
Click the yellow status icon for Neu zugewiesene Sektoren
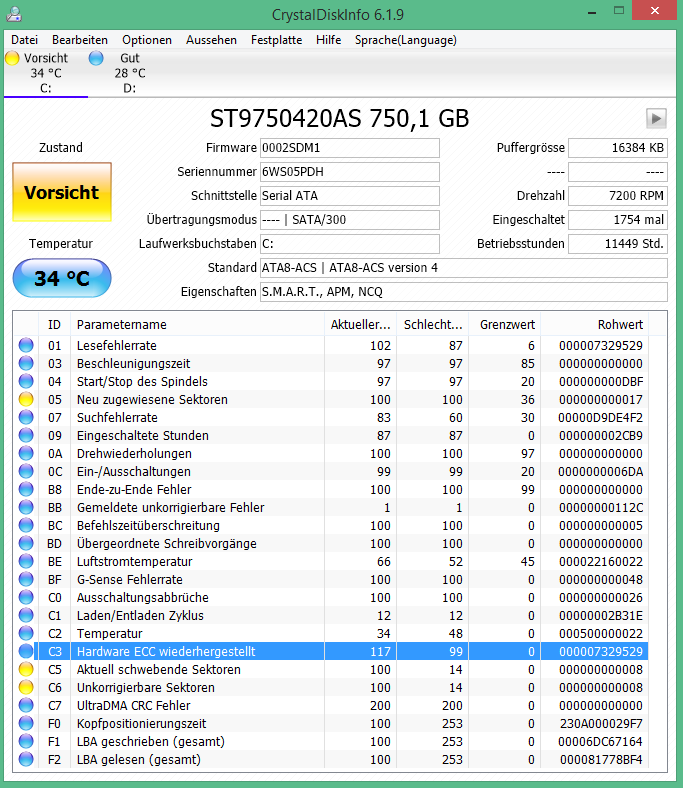coord(26,400)
